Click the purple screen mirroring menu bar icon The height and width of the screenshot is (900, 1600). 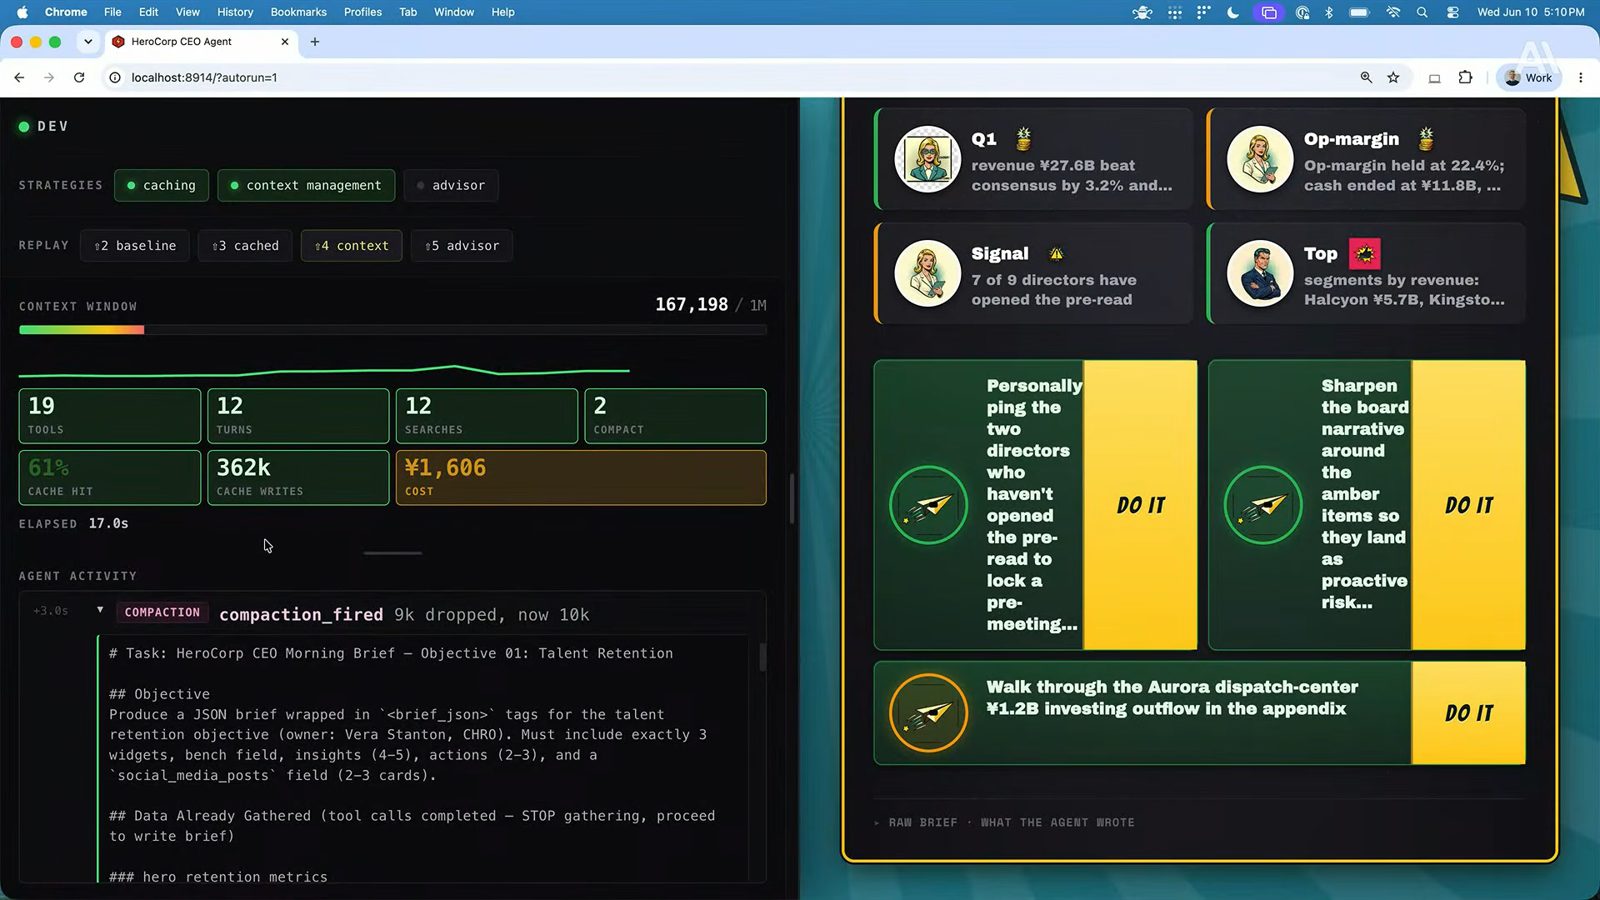(1269, 12)
